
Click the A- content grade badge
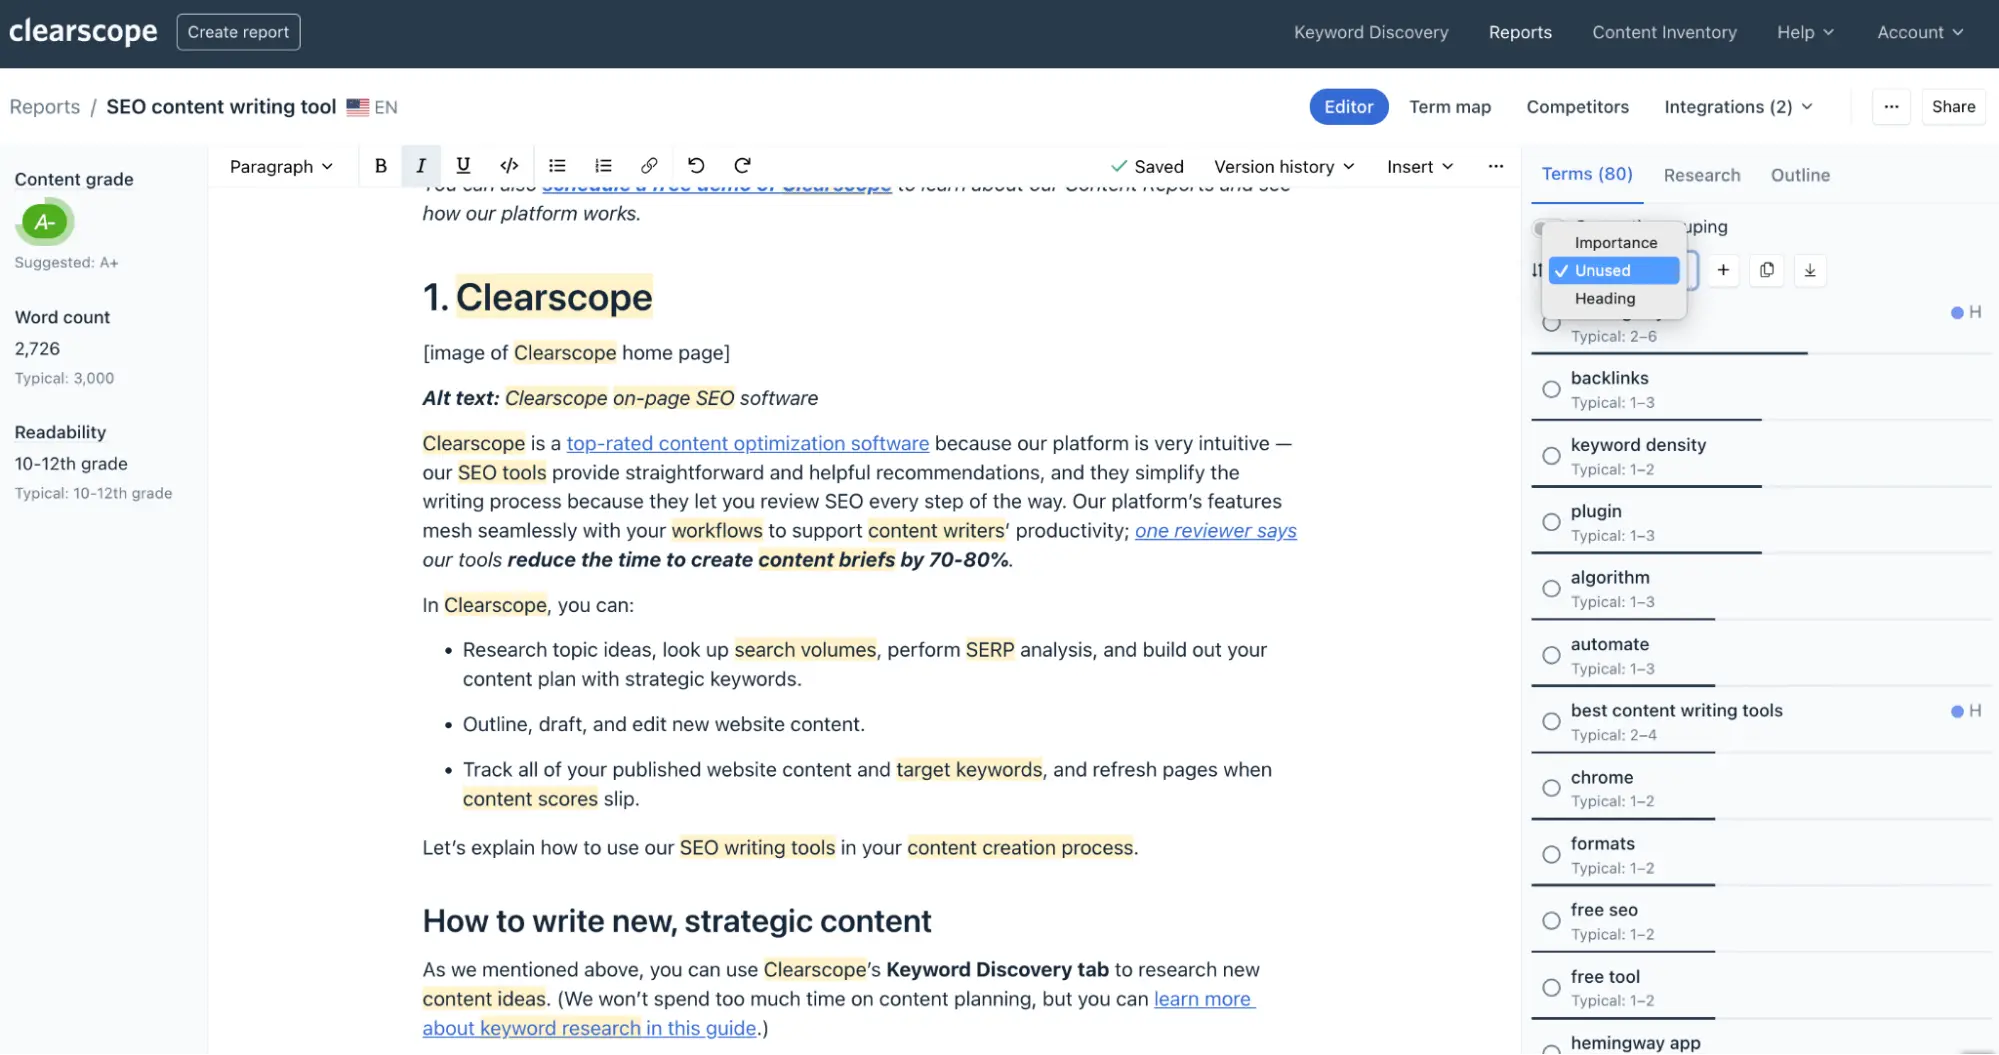(45, 222)
